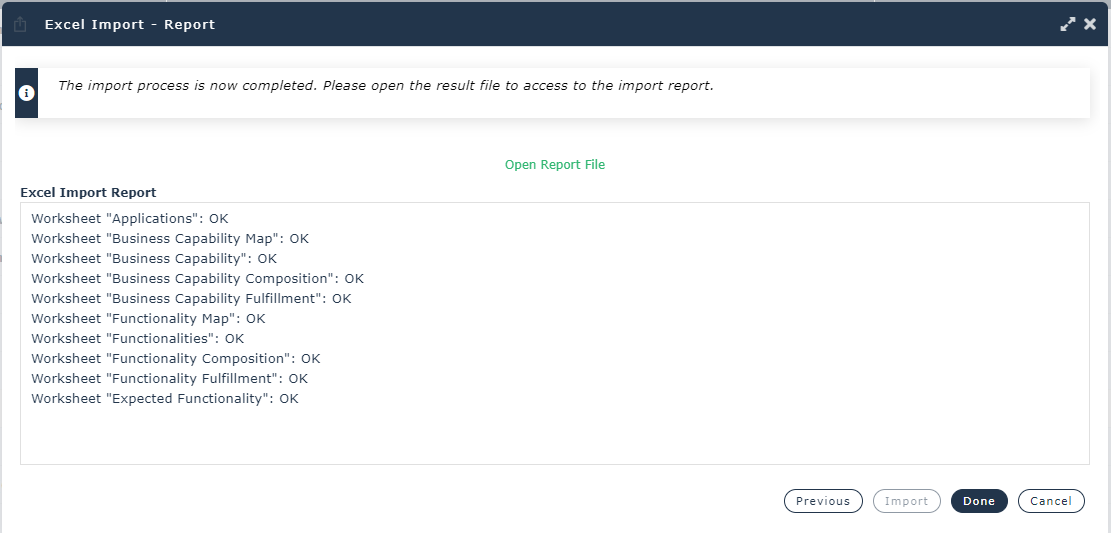Click the "Functionality Composition" report line
1111x533 pixels.
[176, 359]
